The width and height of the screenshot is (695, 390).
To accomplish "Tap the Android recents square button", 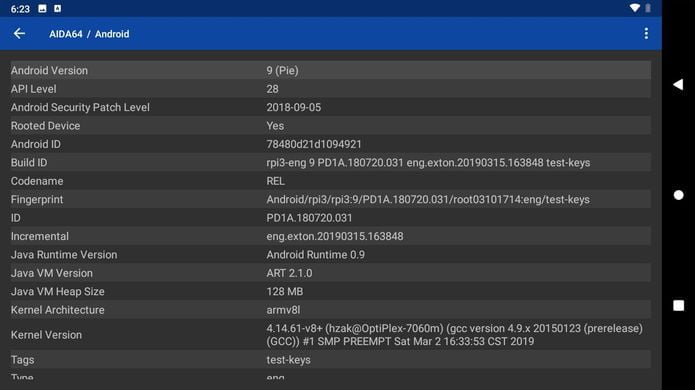I will pos(678,305).
